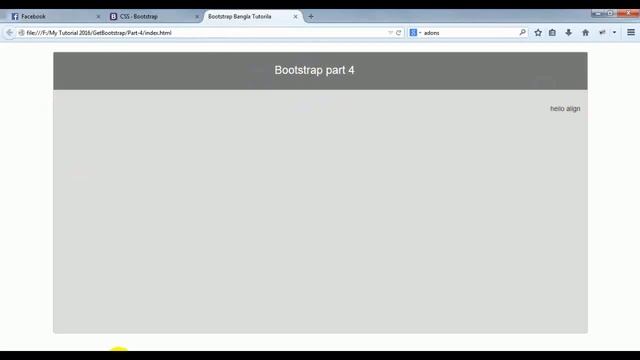Click the Bootstrap part 4 heading
This screenshot has height=360, width=640.
click(x=314, y=70)
